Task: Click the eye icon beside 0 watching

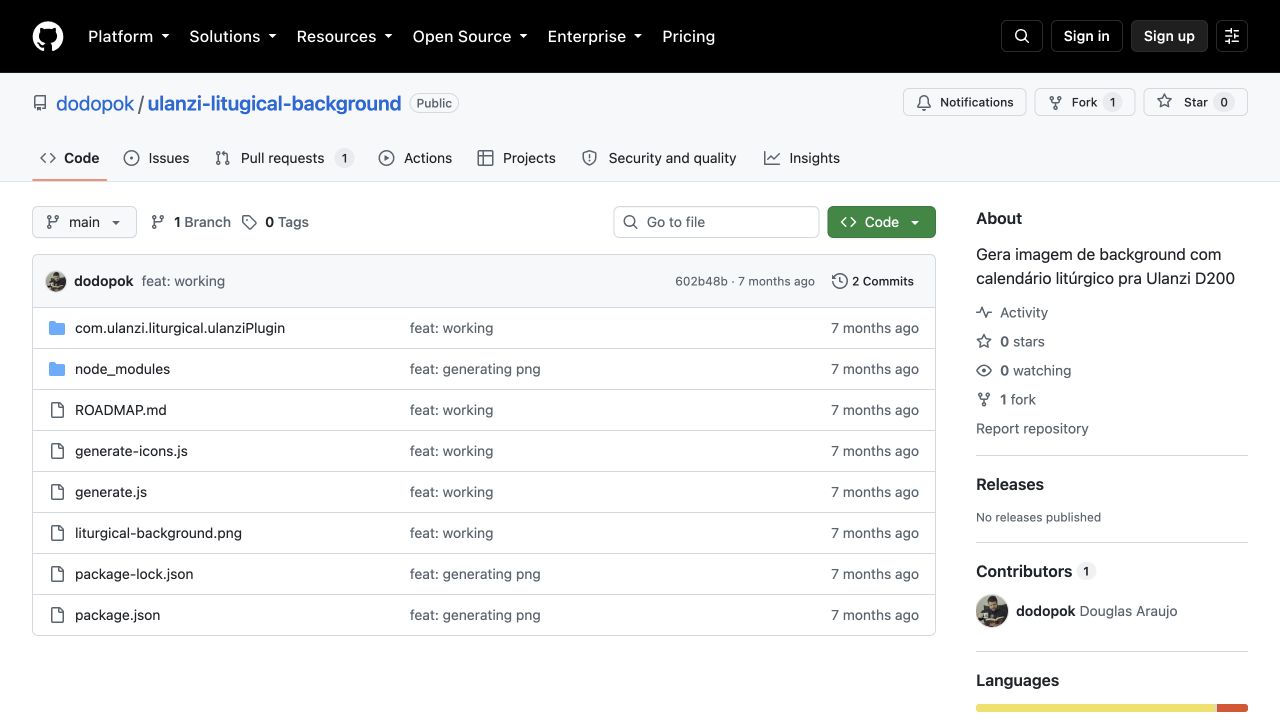Action: click(984, 370)
